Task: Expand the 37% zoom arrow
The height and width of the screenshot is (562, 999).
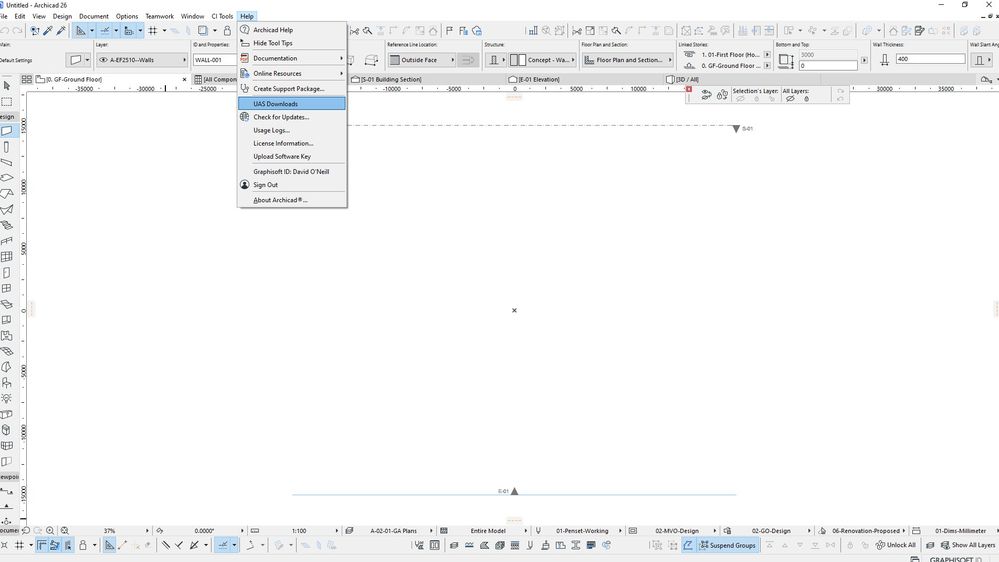Action: click(147, 530)
